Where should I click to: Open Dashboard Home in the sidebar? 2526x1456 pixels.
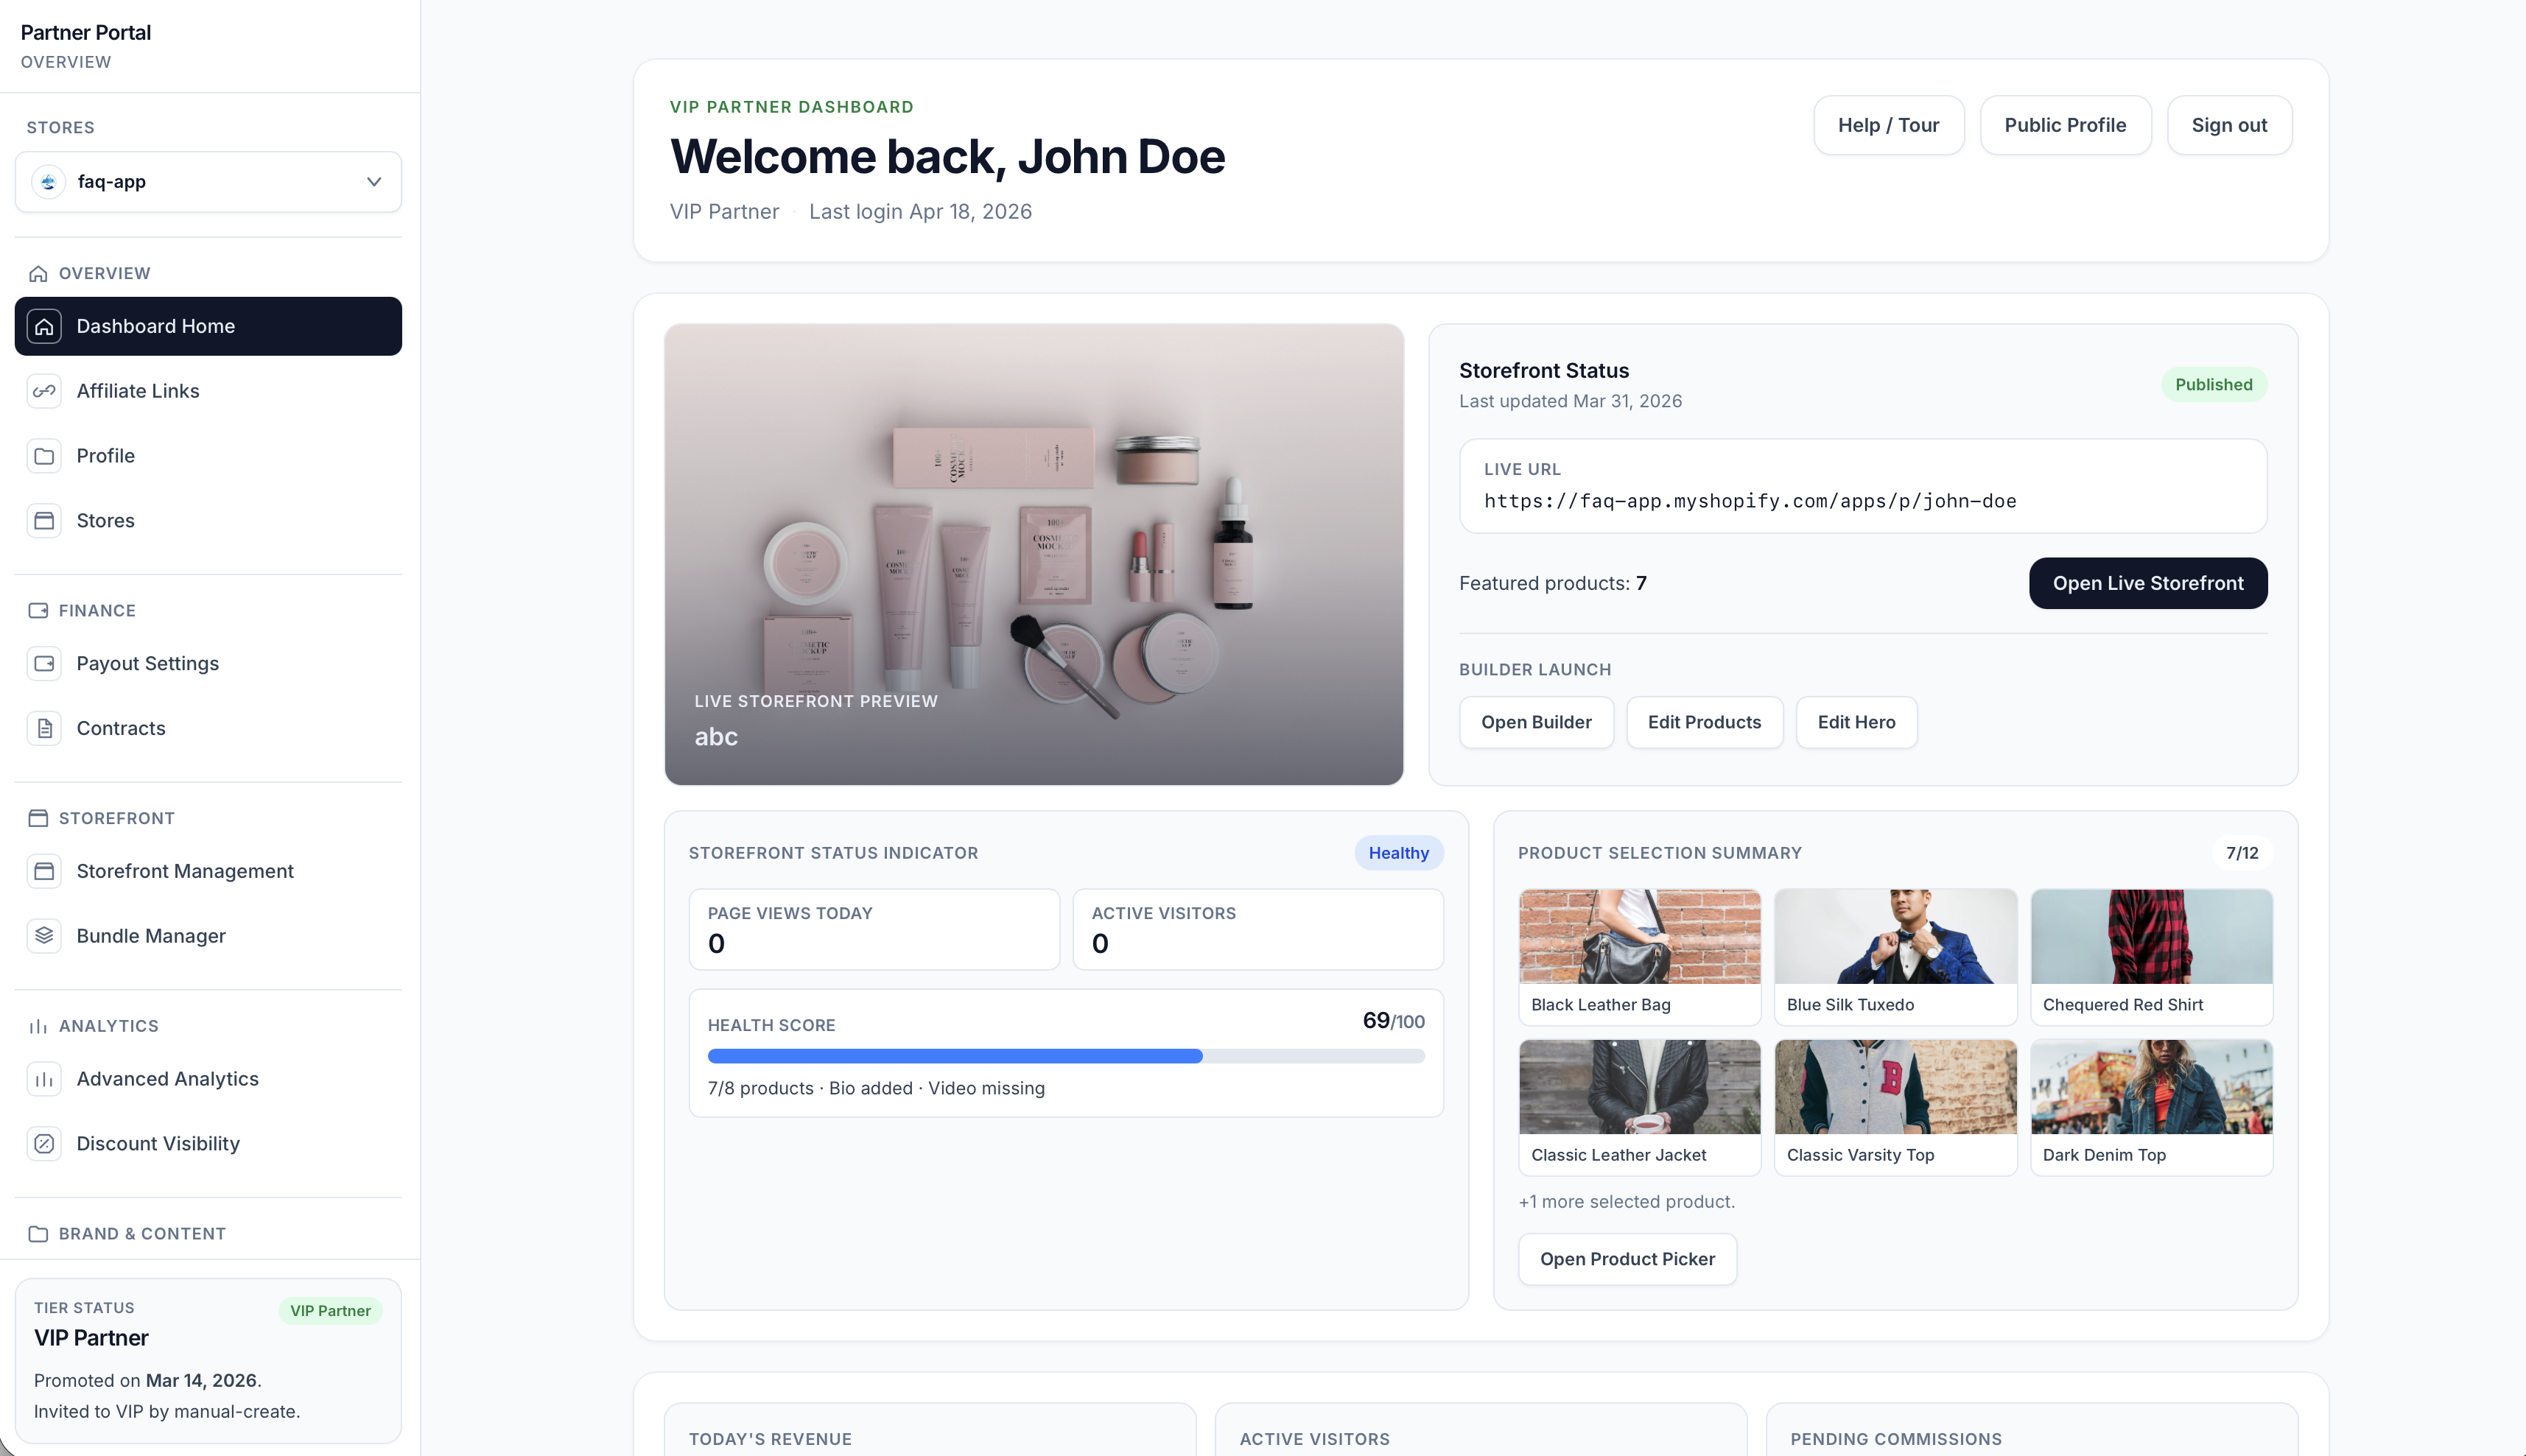coord(208,326)
